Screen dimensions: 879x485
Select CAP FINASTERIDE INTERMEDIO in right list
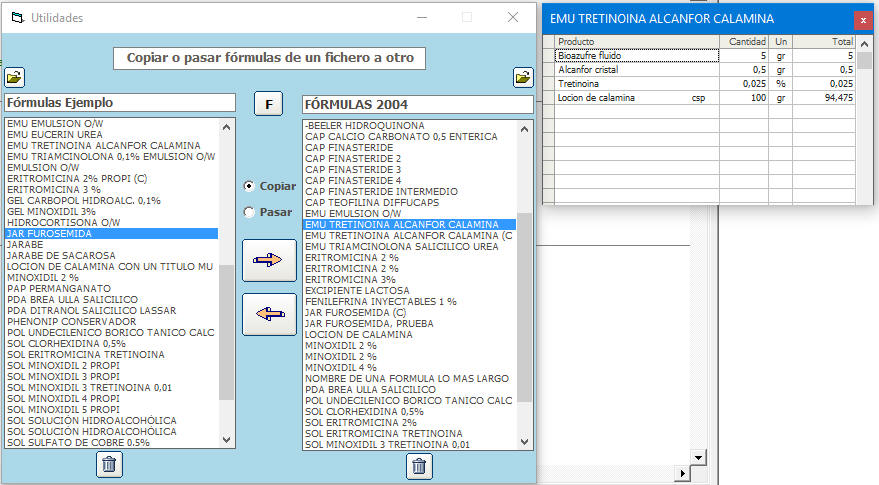[x=409, y=192]
